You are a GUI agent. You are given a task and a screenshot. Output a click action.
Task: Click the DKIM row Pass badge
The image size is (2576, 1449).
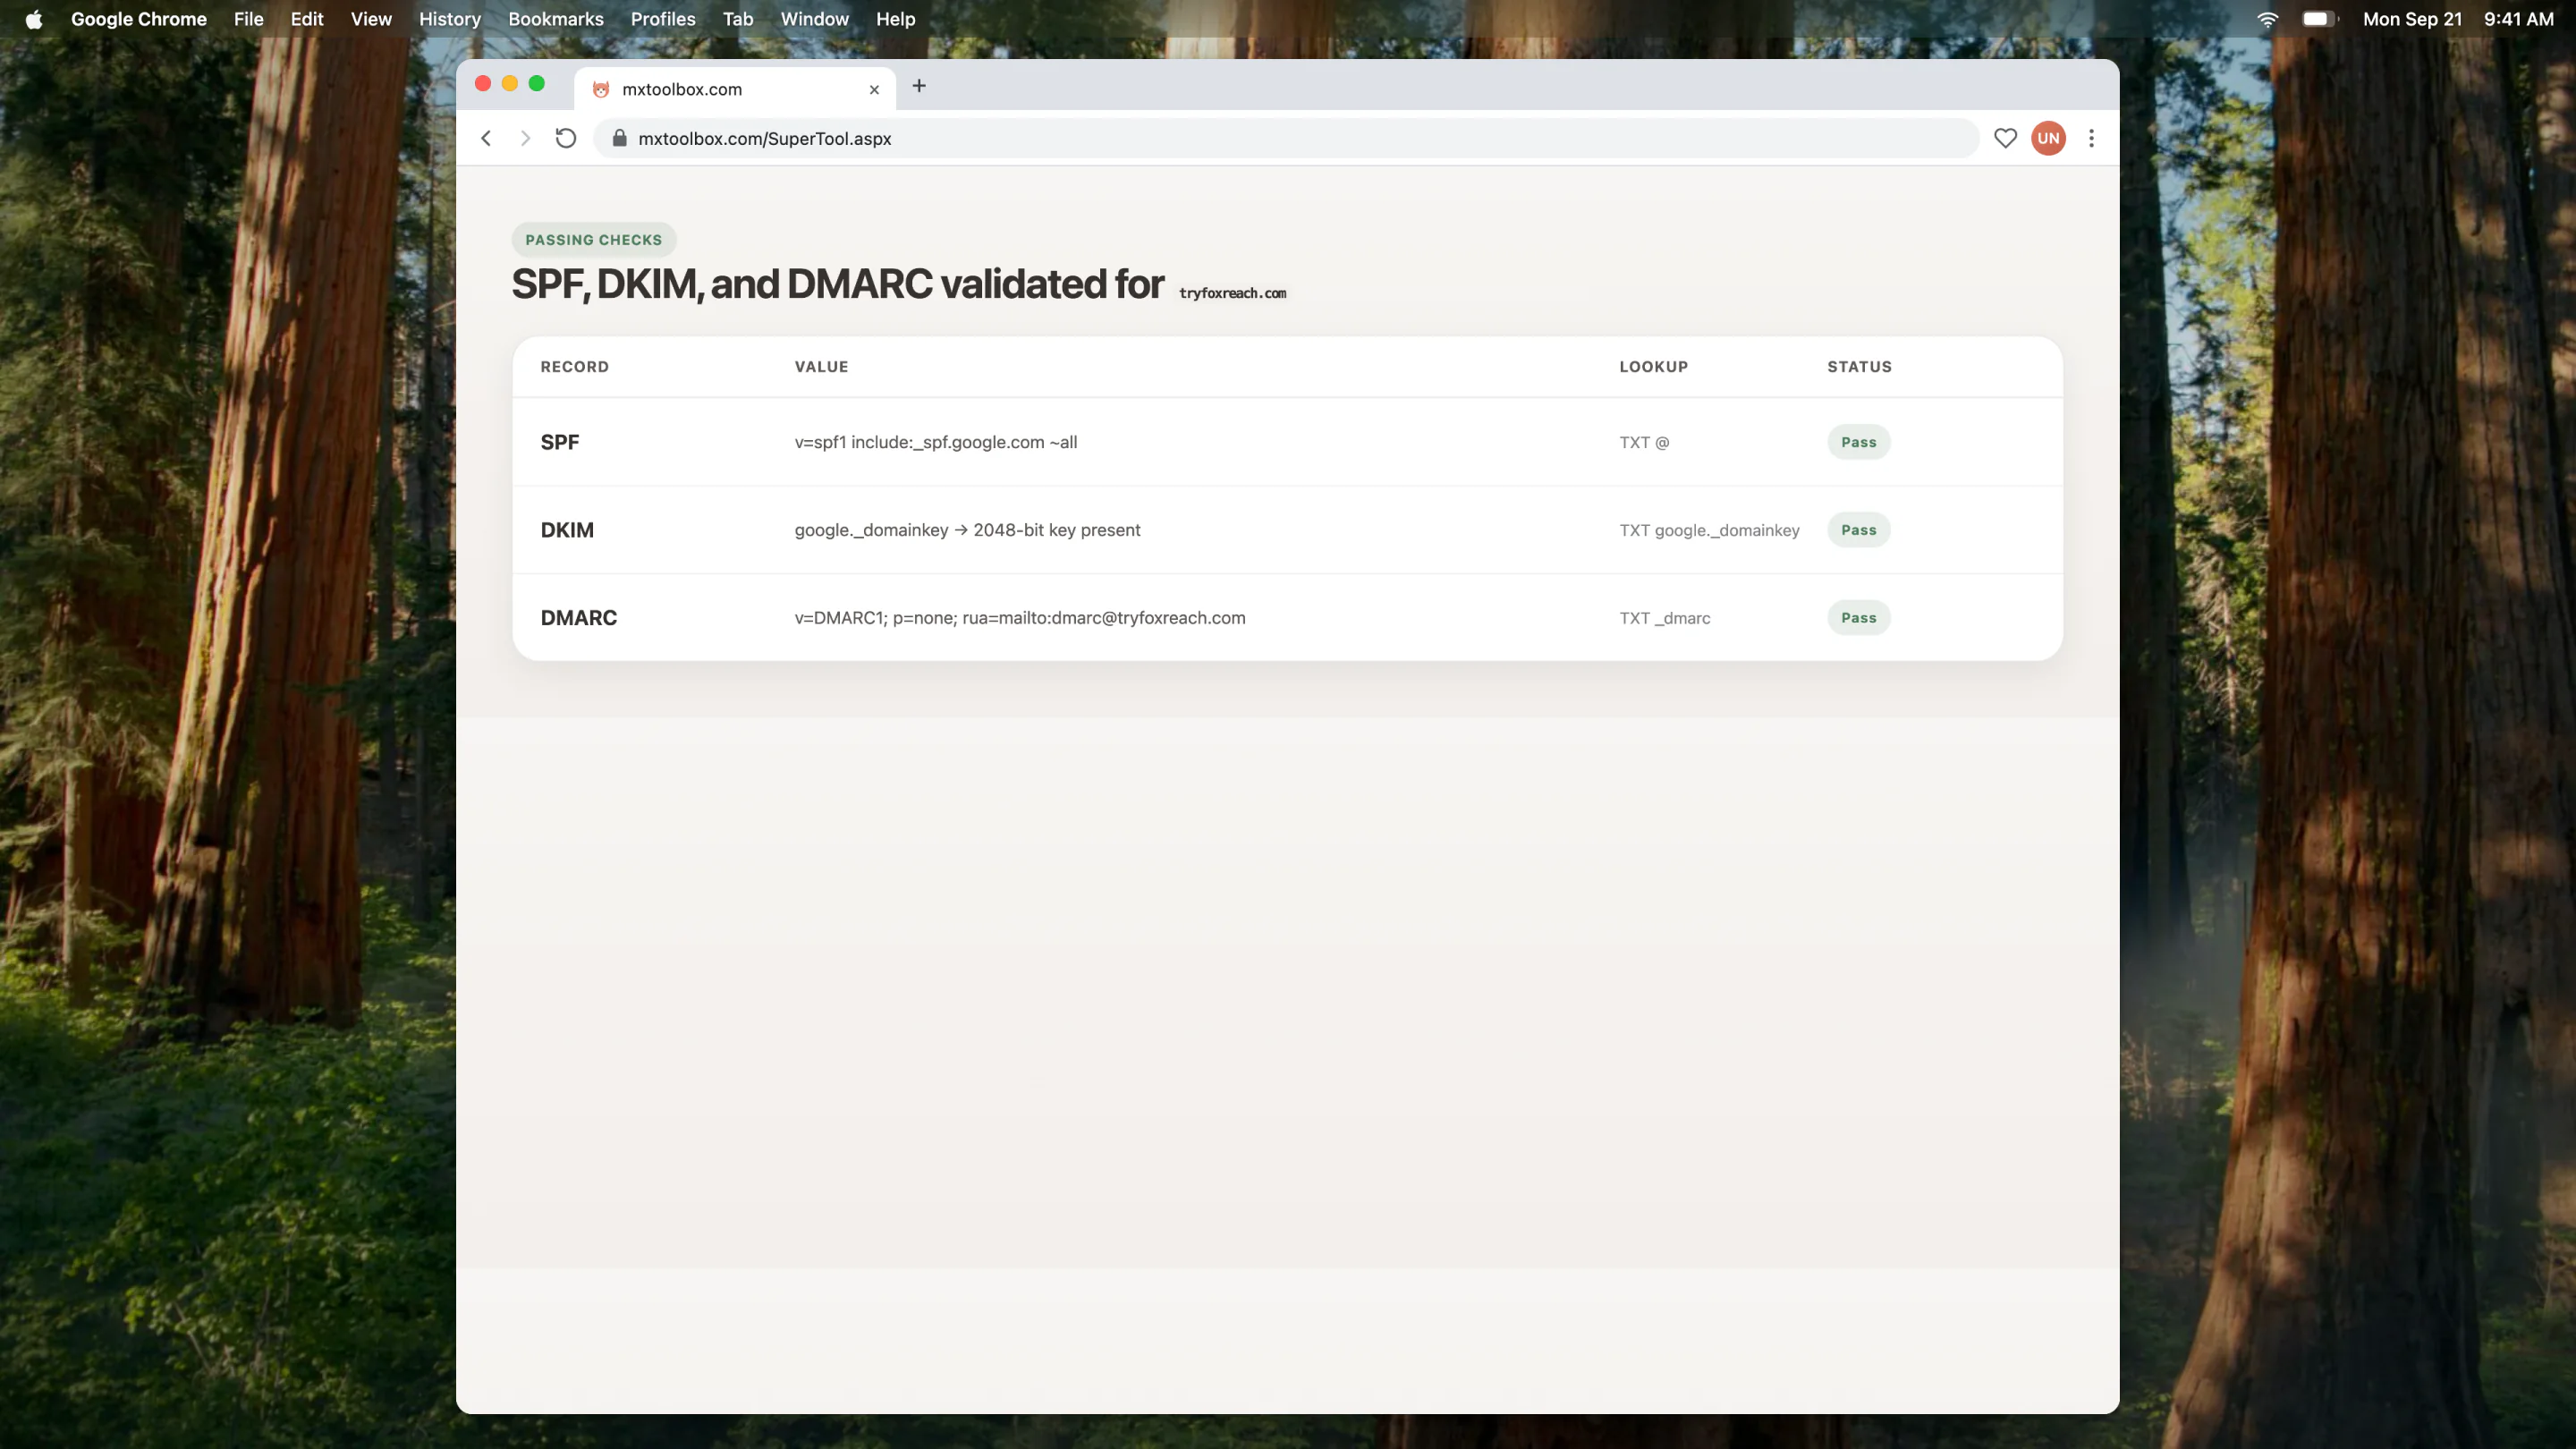pyautogui.click(x=1859, y=530)
